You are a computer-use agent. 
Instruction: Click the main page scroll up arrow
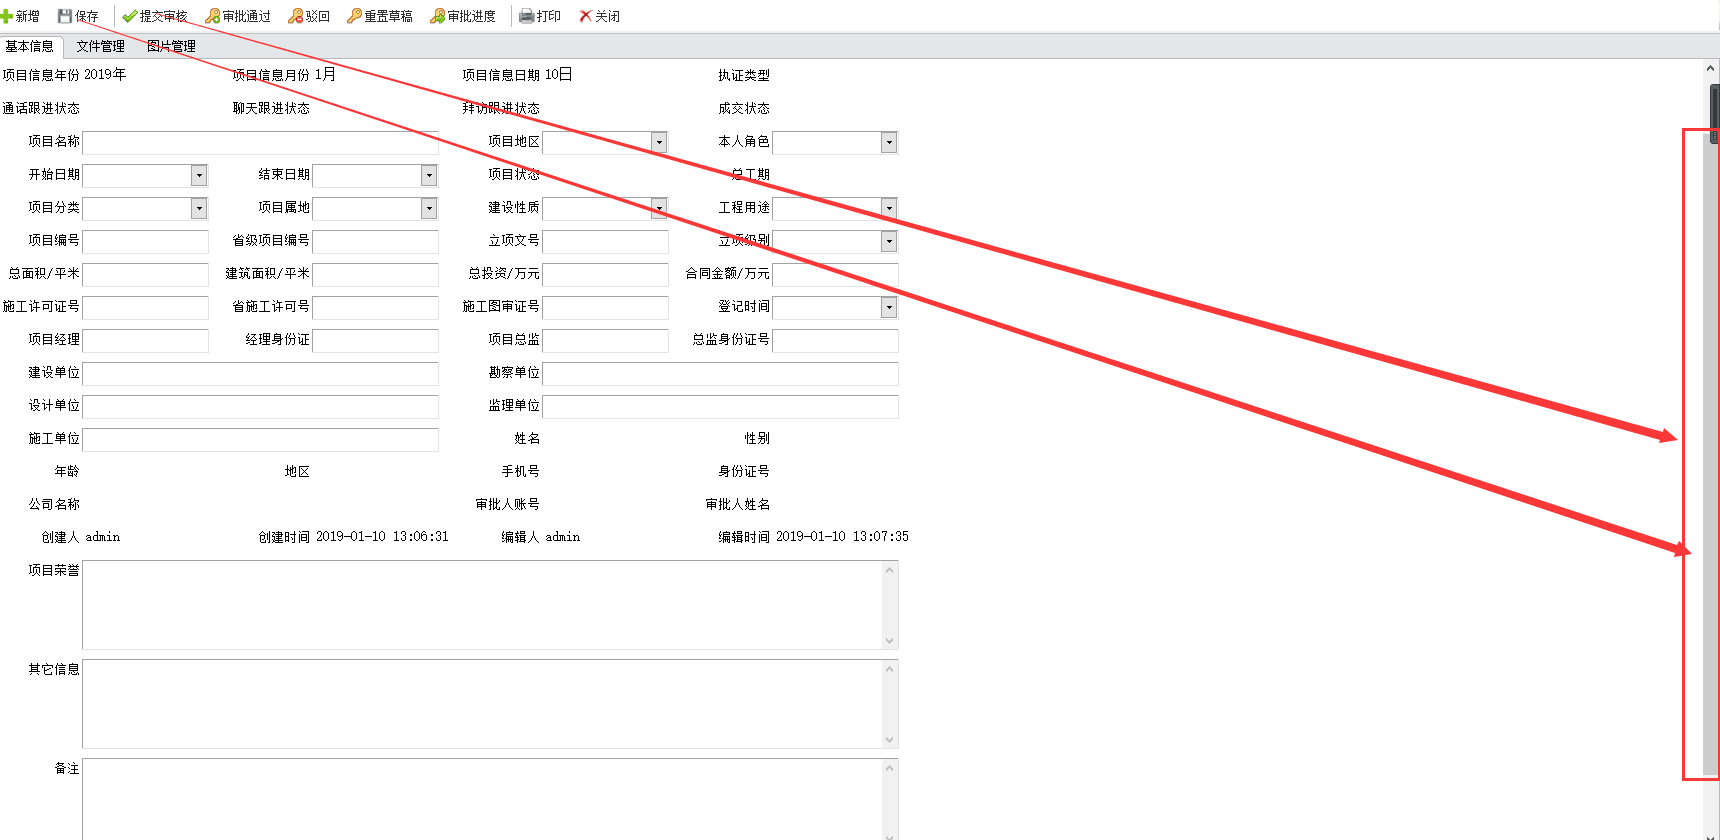point(1711,68)
